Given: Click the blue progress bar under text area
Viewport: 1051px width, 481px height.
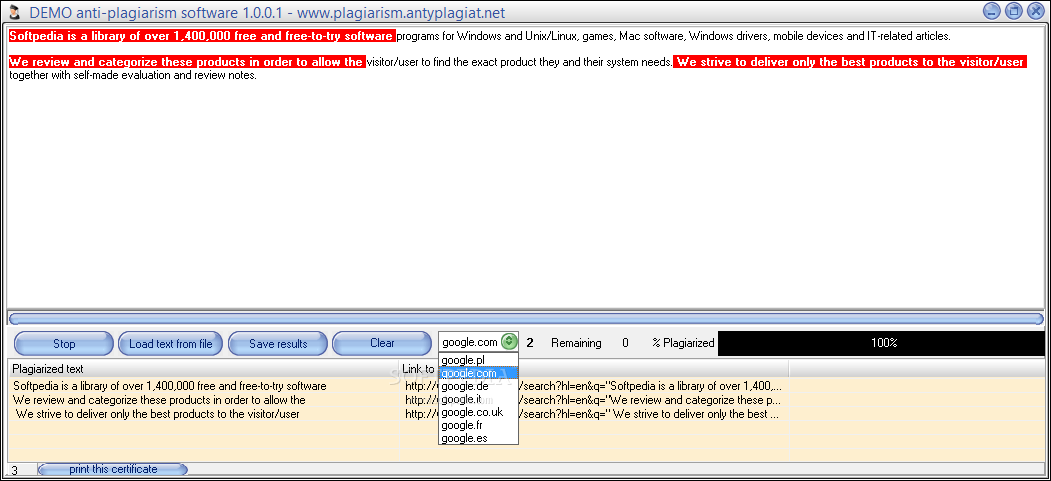Looking at the screenshot, I should (x=526, y=319).
